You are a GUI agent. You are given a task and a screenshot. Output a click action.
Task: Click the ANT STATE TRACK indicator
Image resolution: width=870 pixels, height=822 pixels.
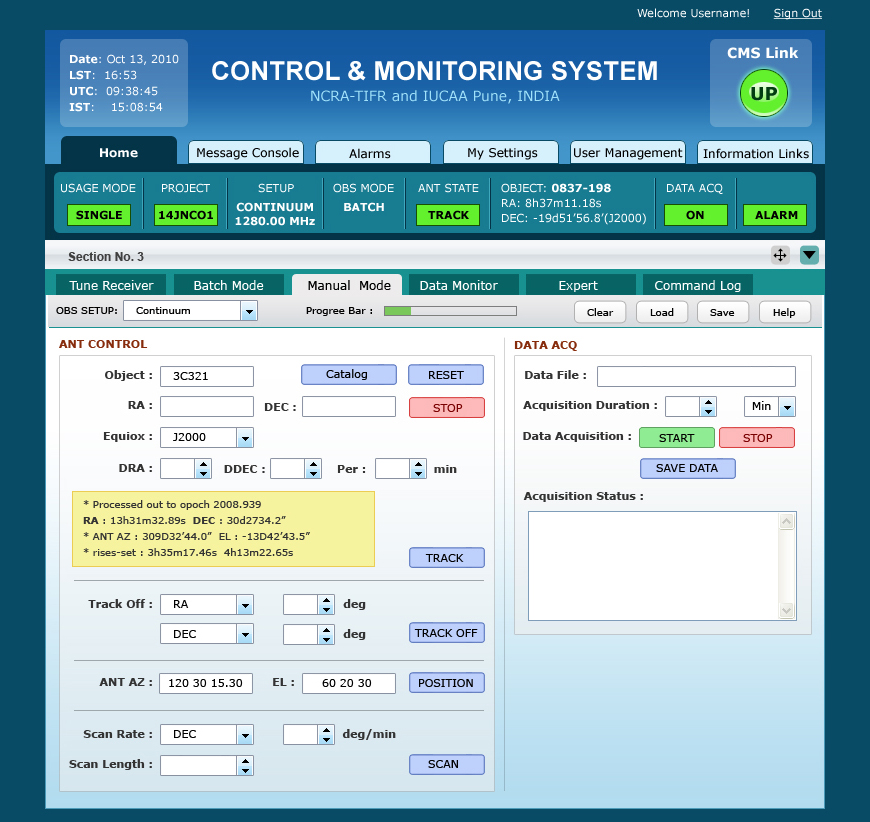click(448, 215)
